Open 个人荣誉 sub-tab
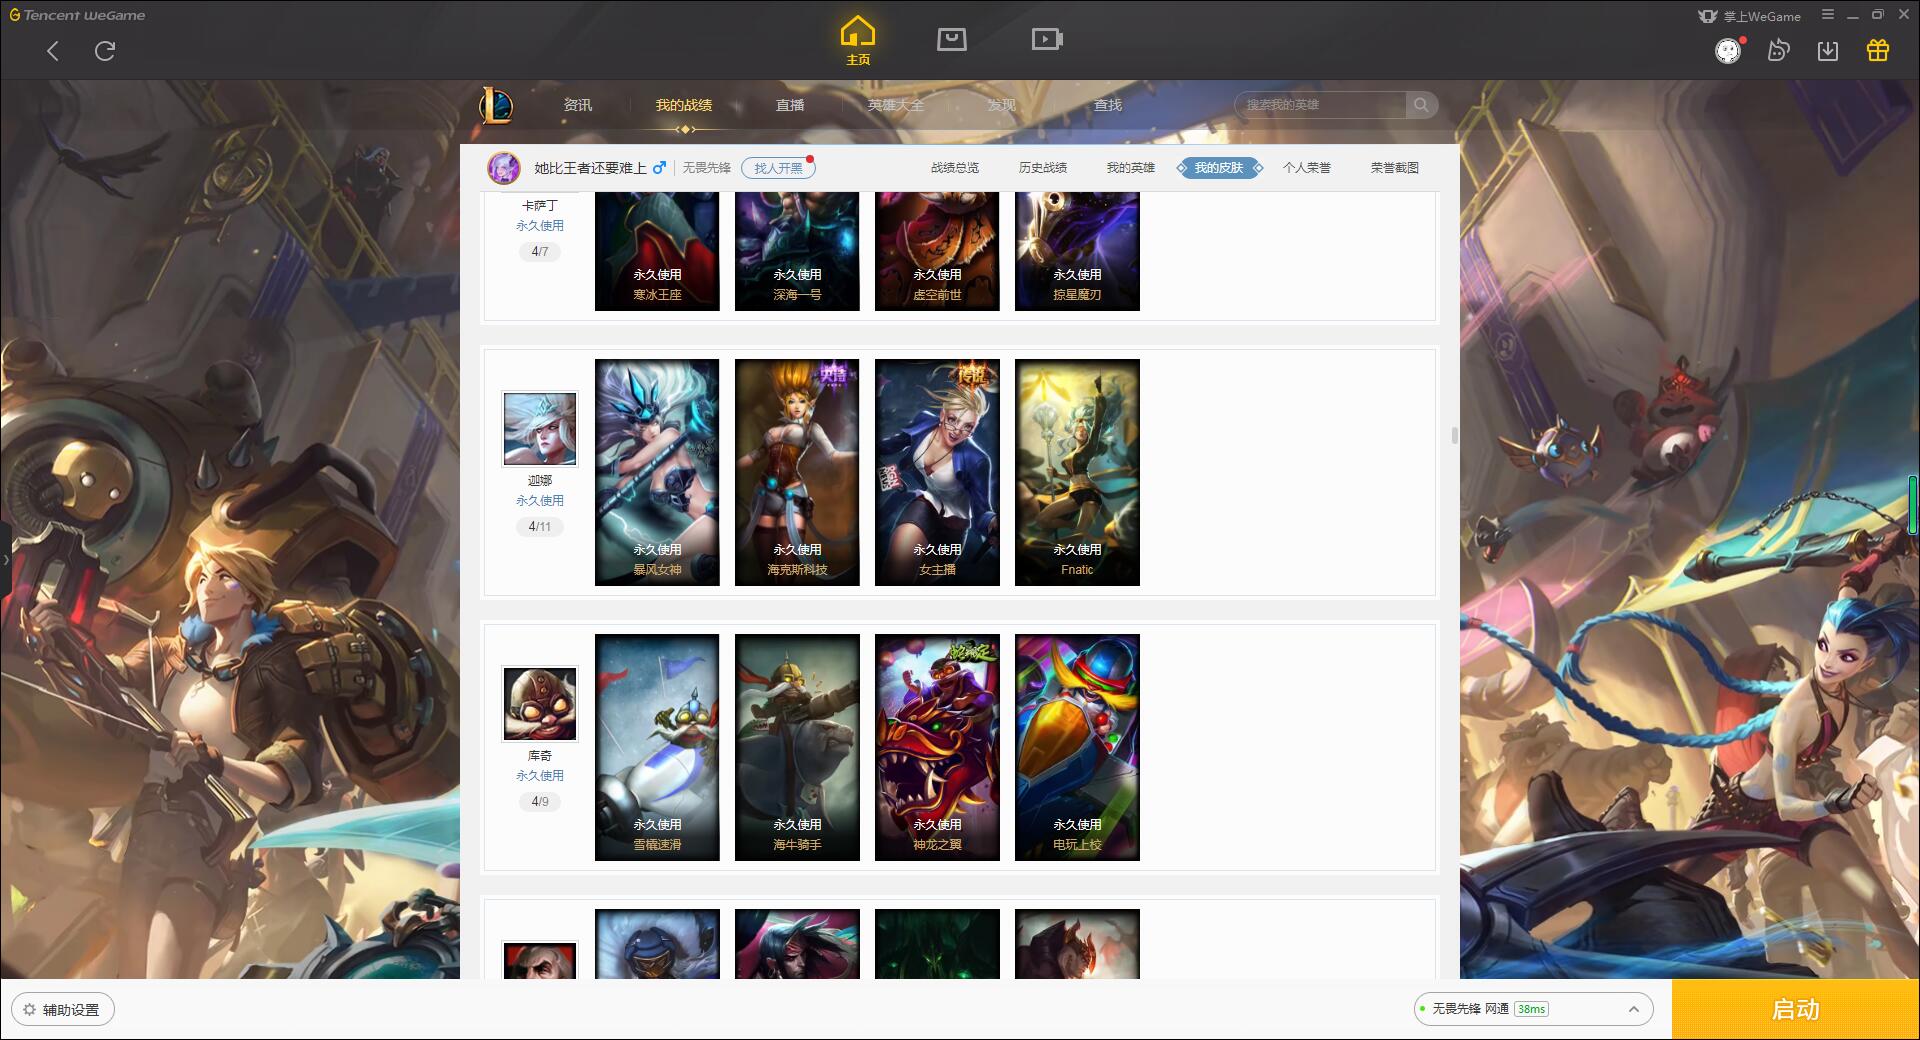 tap(1307, 168)
